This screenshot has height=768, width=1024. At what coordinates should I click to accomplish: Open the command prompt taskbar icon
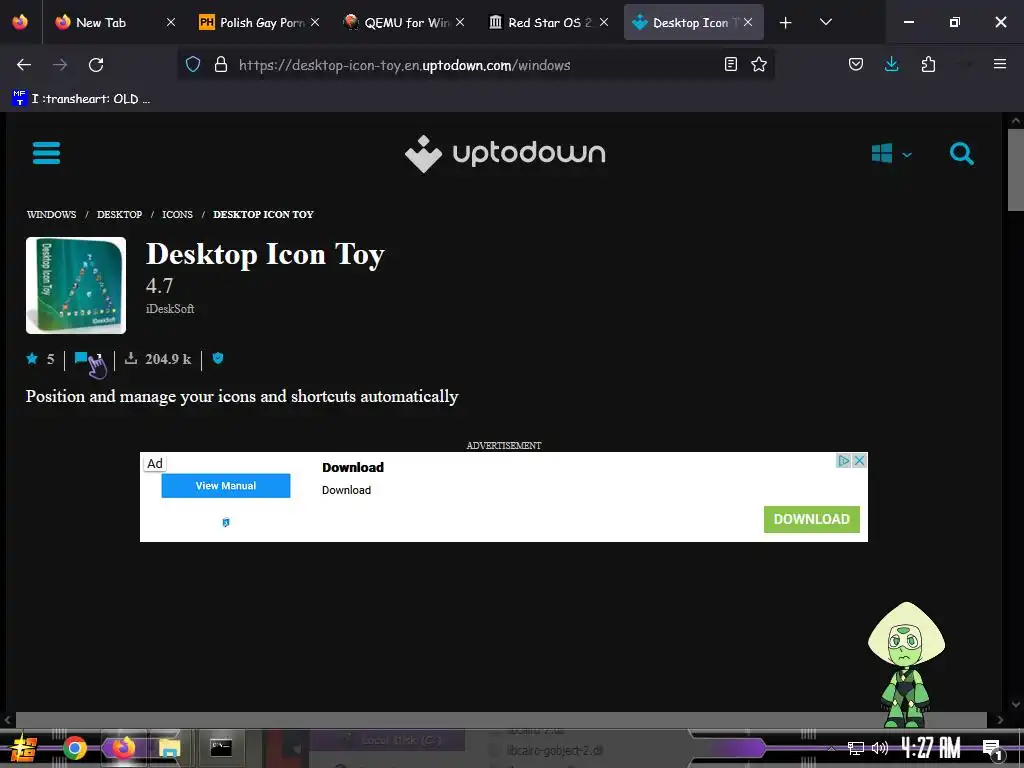(x=221, y=748)
